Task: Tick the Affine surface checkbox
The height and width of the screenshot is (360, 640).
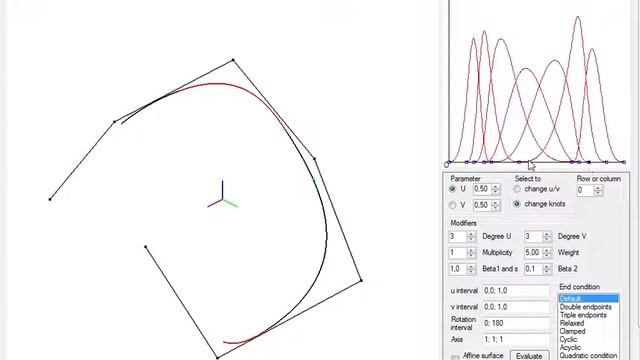Action: [x=455, y=357]
